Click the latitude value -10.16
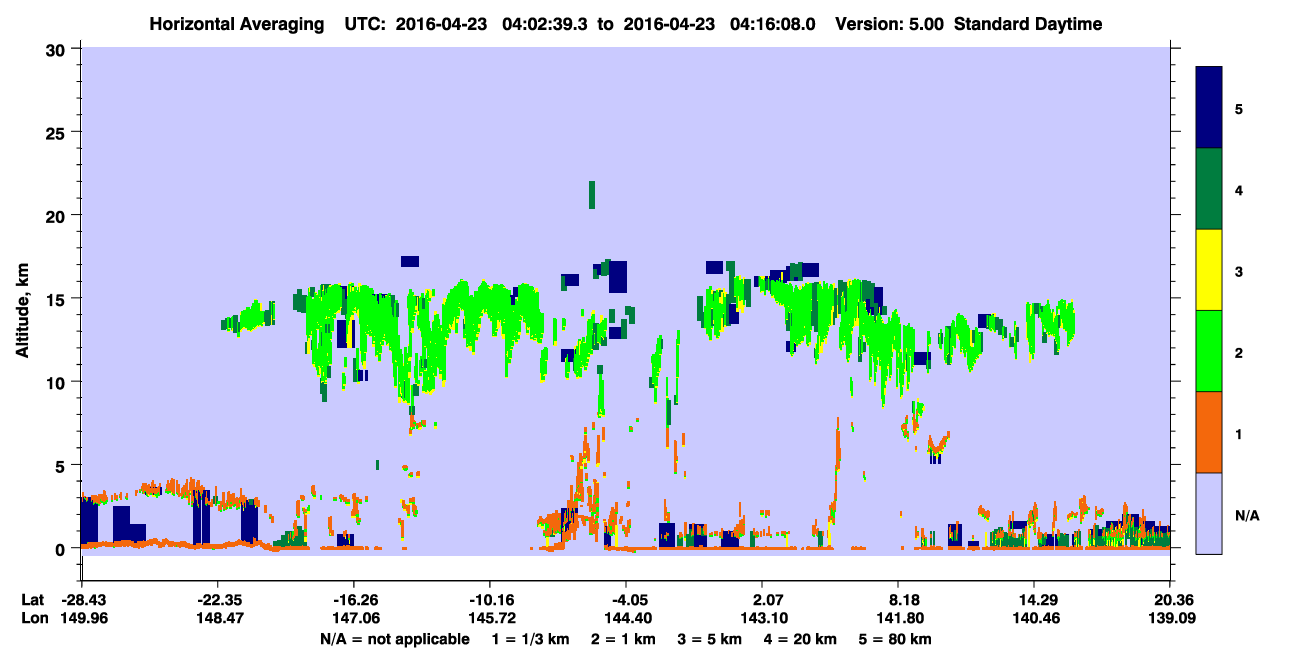The image size is (1300, 667). point(489,600)
